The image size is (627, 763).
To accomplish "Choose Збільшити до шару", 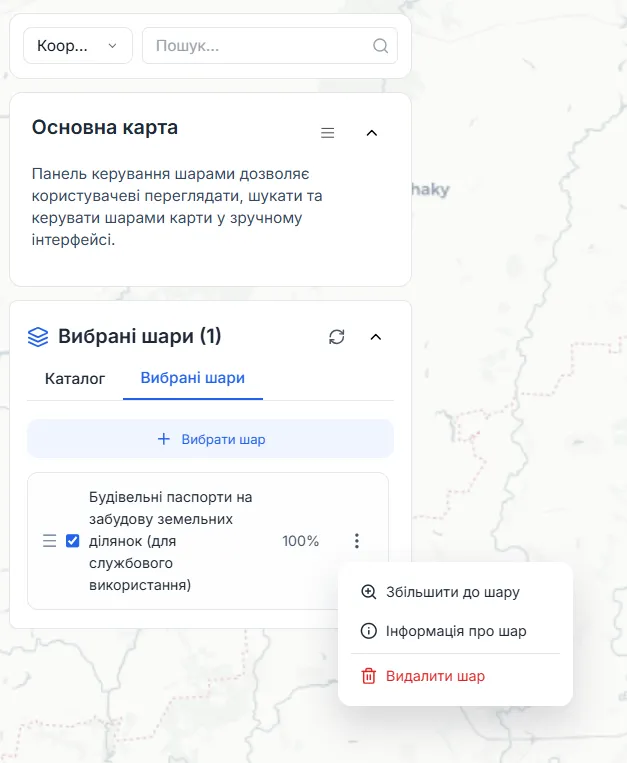I will (455, 592).
